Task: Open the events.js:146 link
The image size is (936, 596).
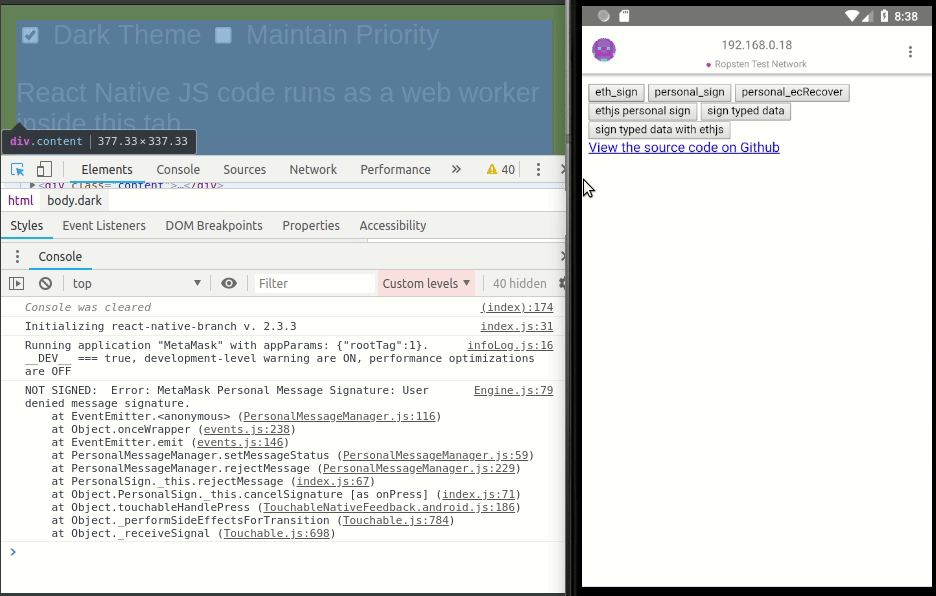Action: pos(240,443)
